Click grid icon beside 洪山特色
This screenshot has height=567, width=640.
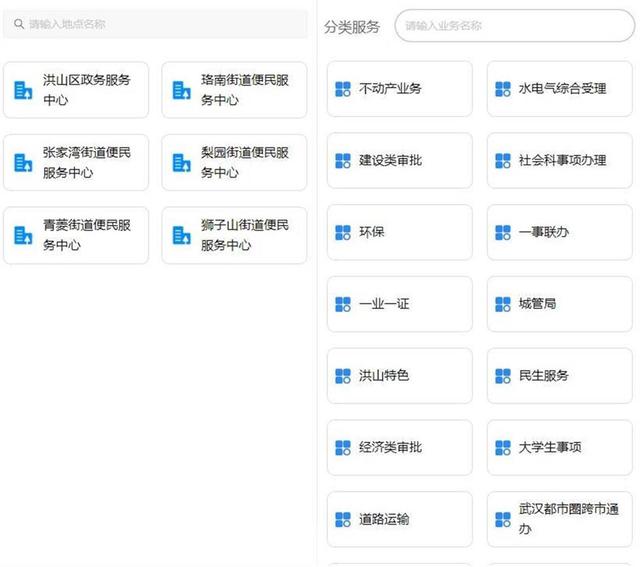(343, 376)
